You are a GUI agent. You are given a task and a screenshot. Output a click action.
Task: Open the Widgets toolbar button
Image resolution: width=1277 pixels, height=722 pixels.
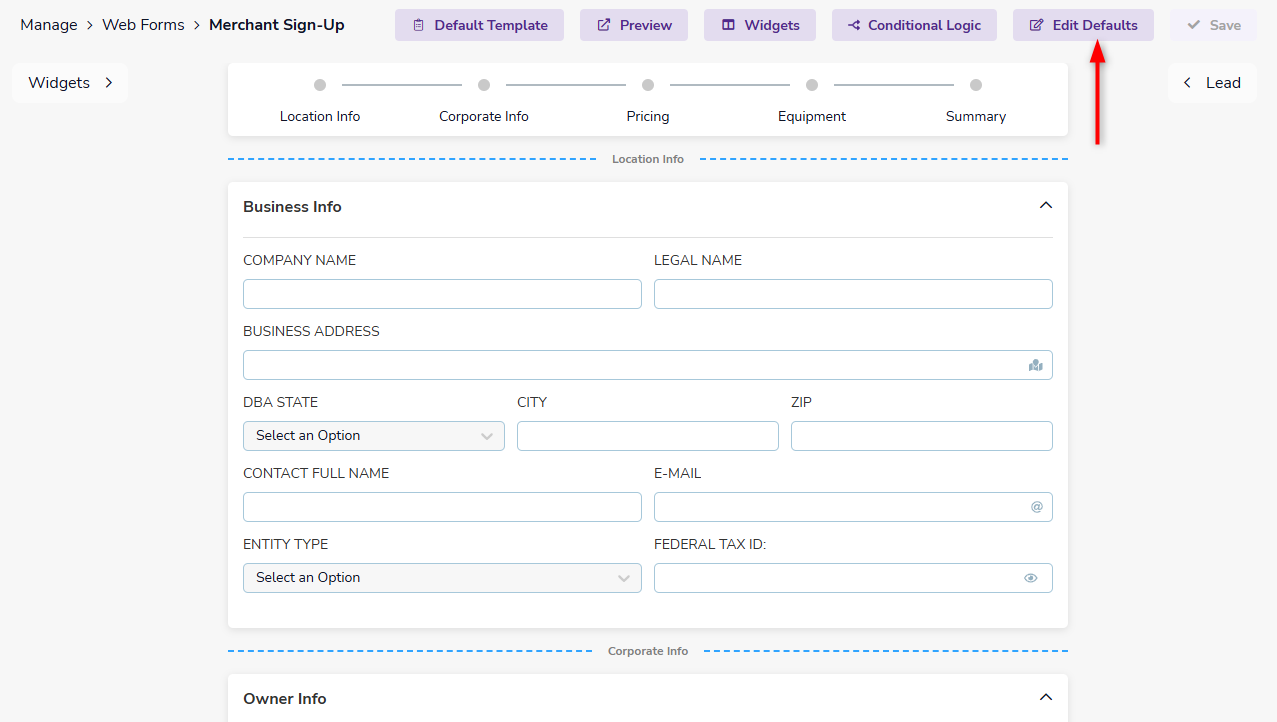pyautogui.click(x=759, y=25)
